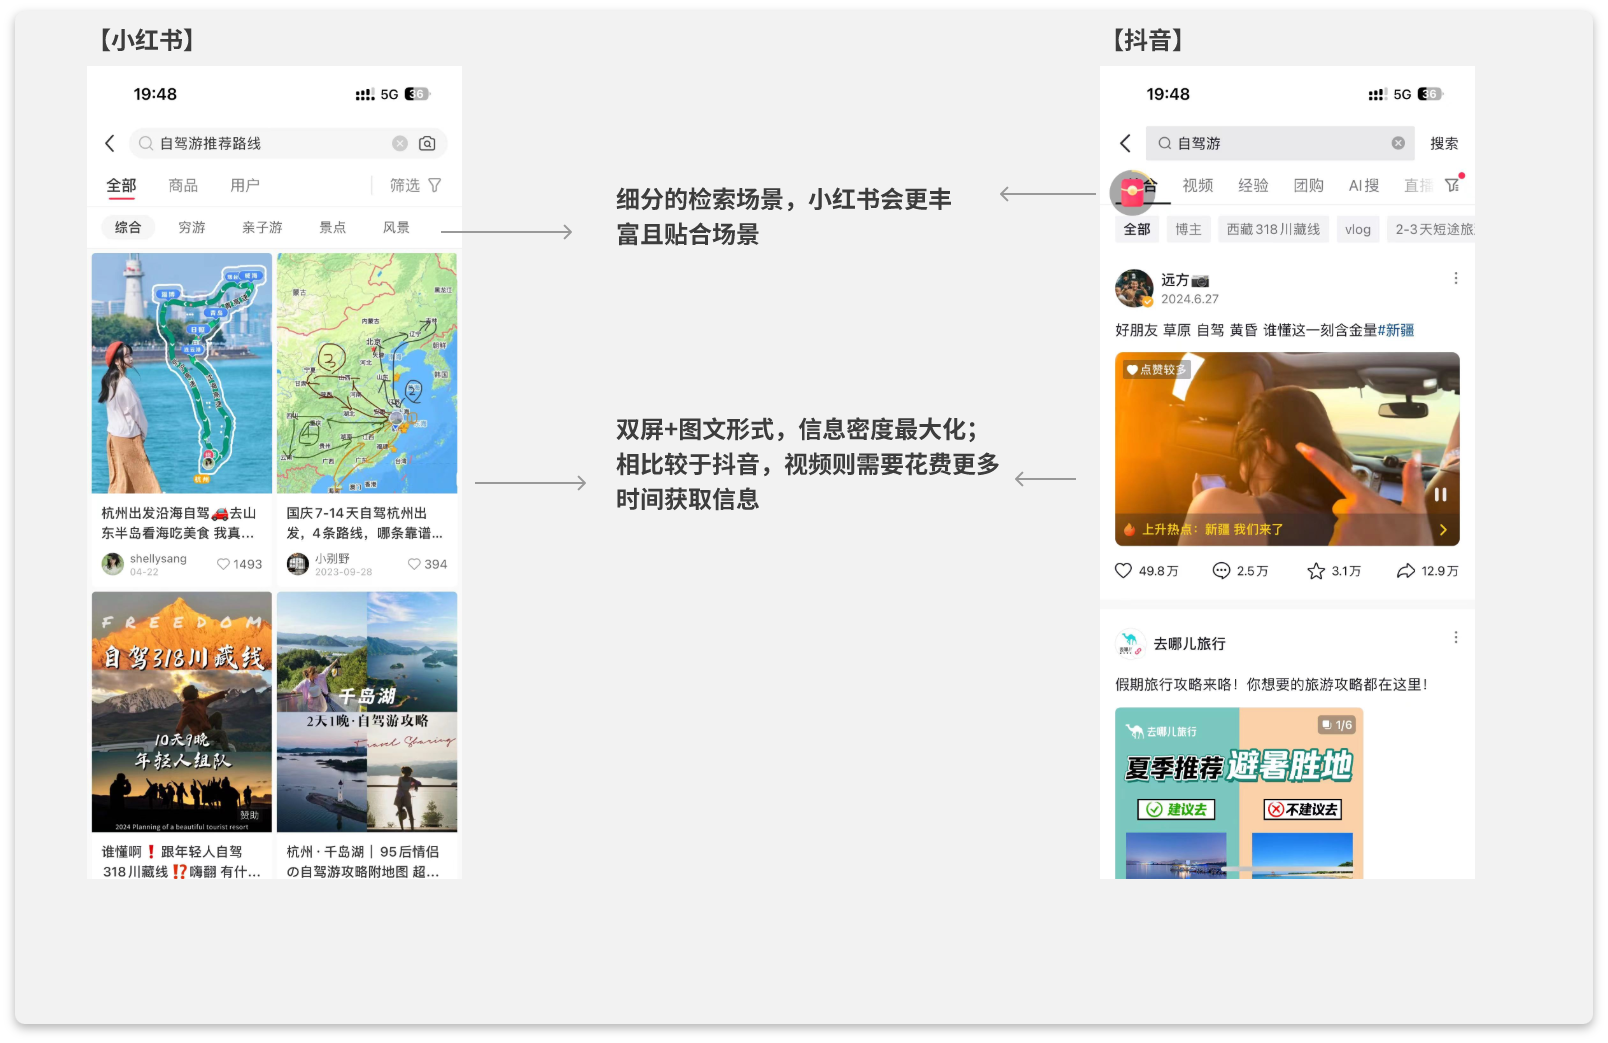Screen dimensions: 1608x1043
Task: Clear the Douyin search text with the x icon
Action: coord(1398,143)
